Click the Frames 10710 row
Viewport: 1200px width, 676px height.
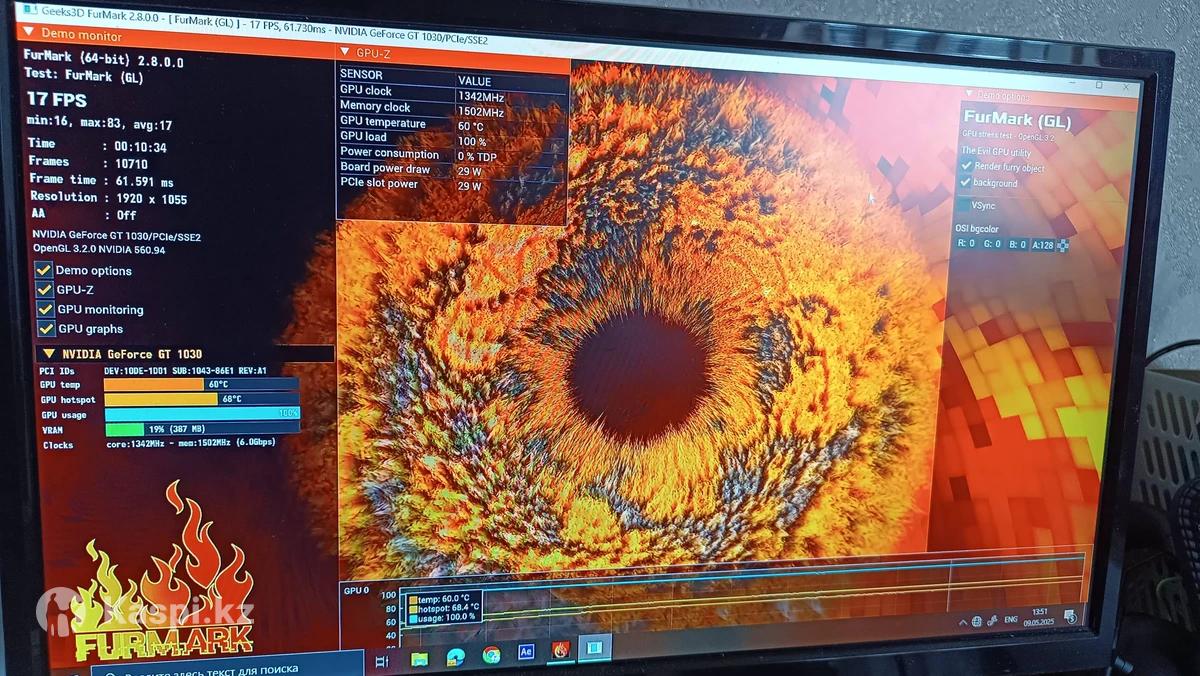coord(90,162)
